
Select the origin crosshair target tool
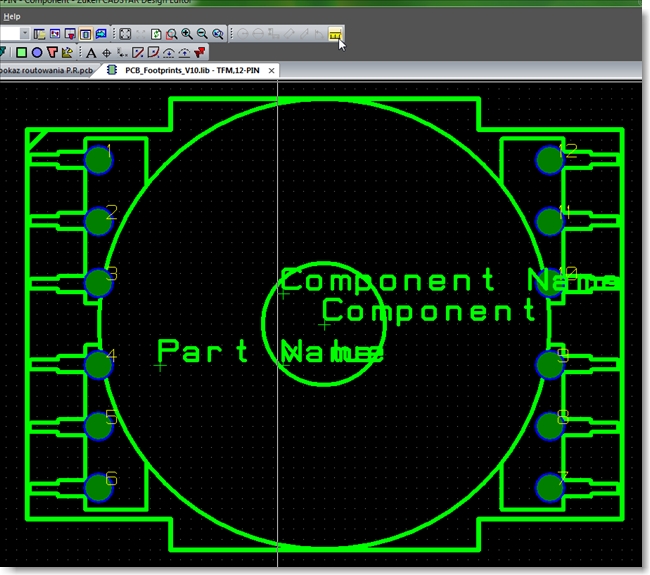tap(107, 53)
